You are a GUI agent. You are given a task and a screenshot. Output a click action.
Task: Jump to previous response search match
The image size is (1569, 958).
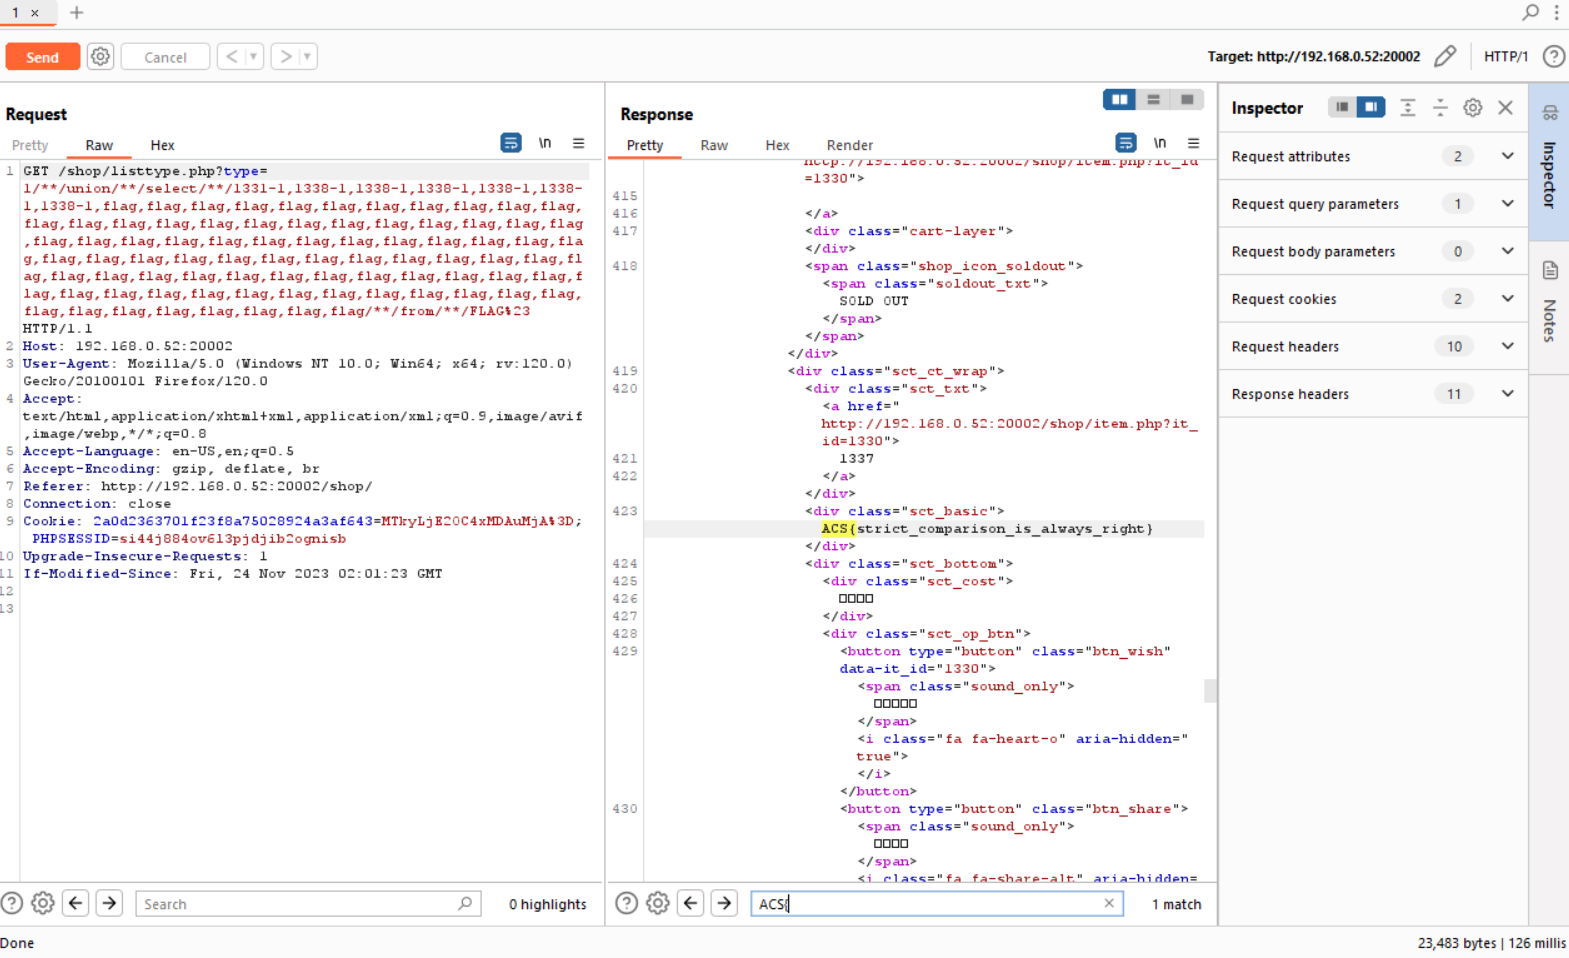(691, 903)
